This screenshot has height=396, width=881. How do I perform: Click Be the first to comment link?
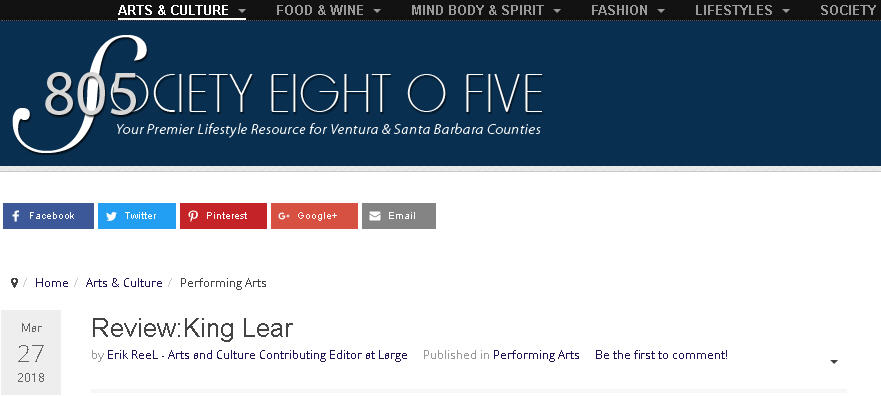click(x=661, y=355)
